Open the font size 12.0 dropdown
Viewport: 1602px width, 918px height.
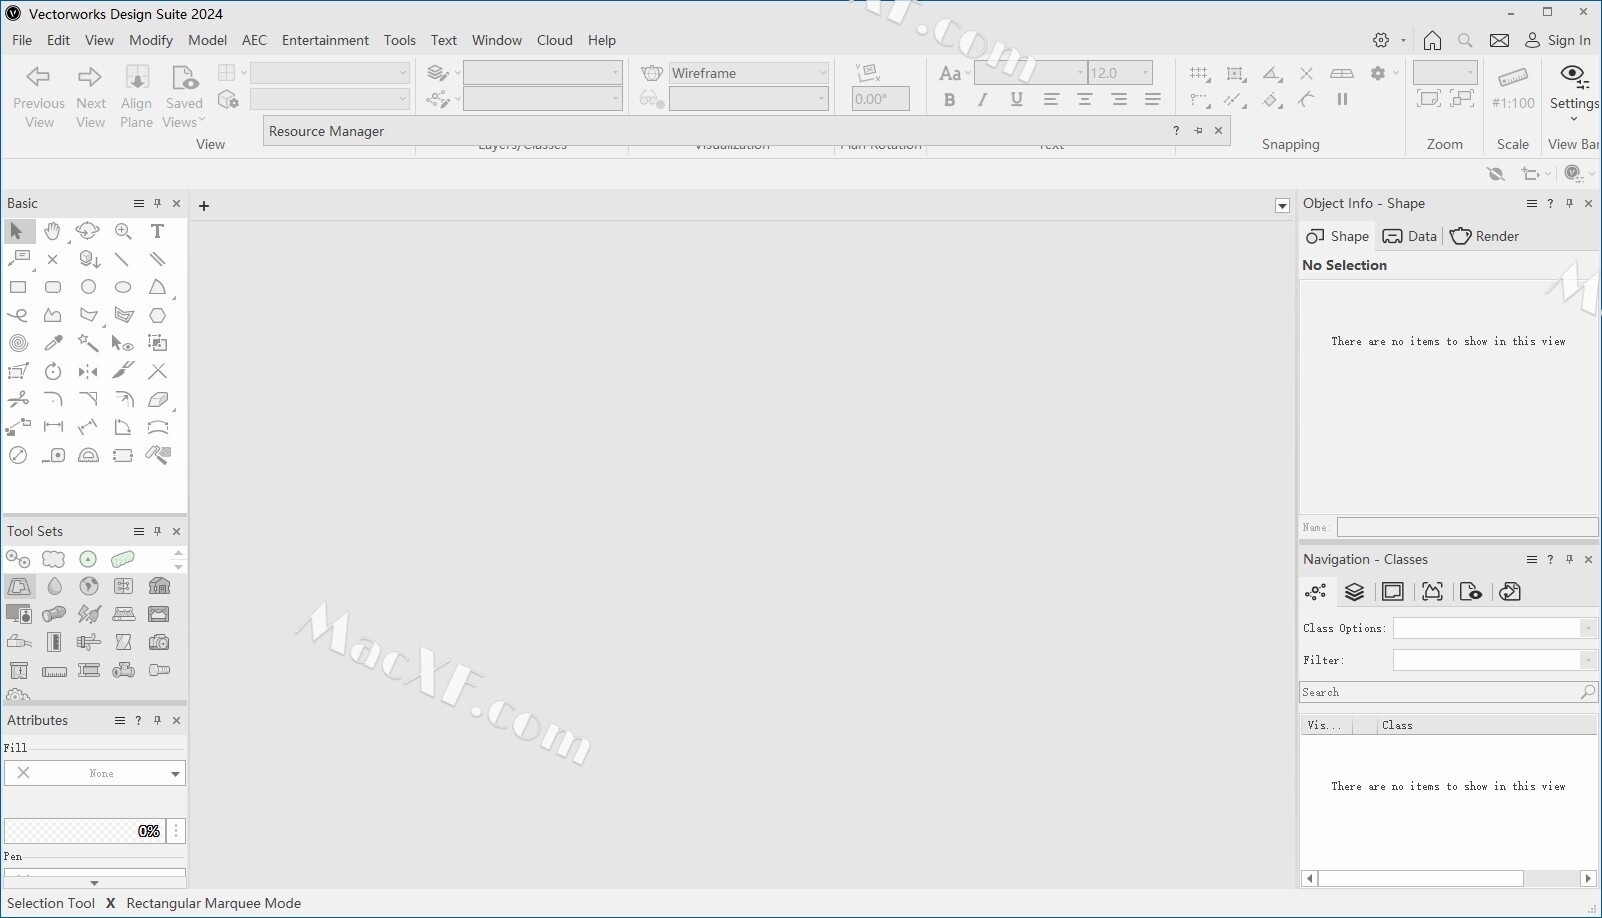(x=1120, y=73)
